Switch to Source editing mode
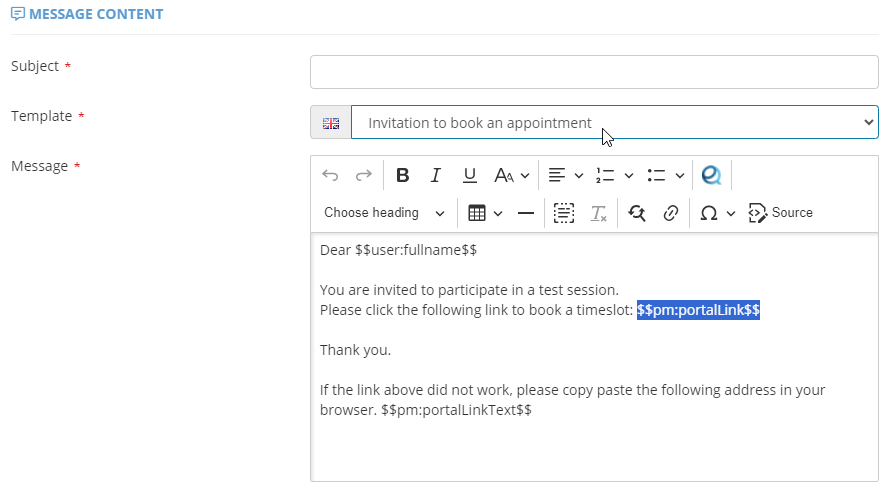Viewport: 888px width, 488px height. coord(781,213)
